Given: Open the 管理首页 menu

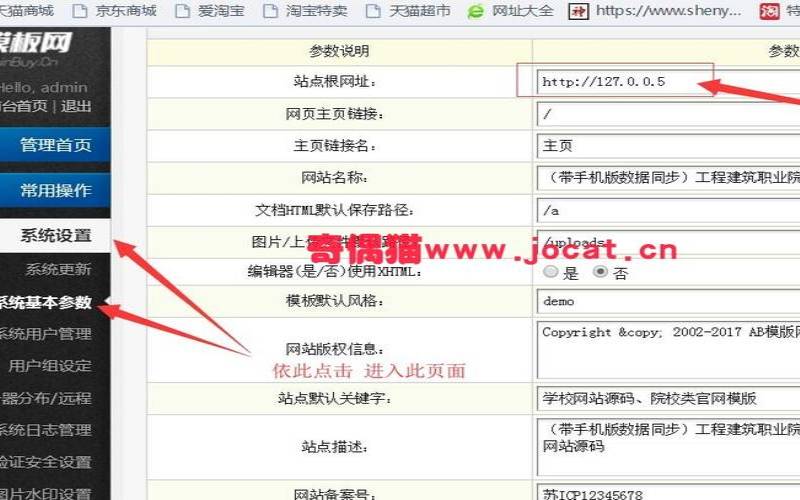Looking at the screenshot, I should pos(55,145).
